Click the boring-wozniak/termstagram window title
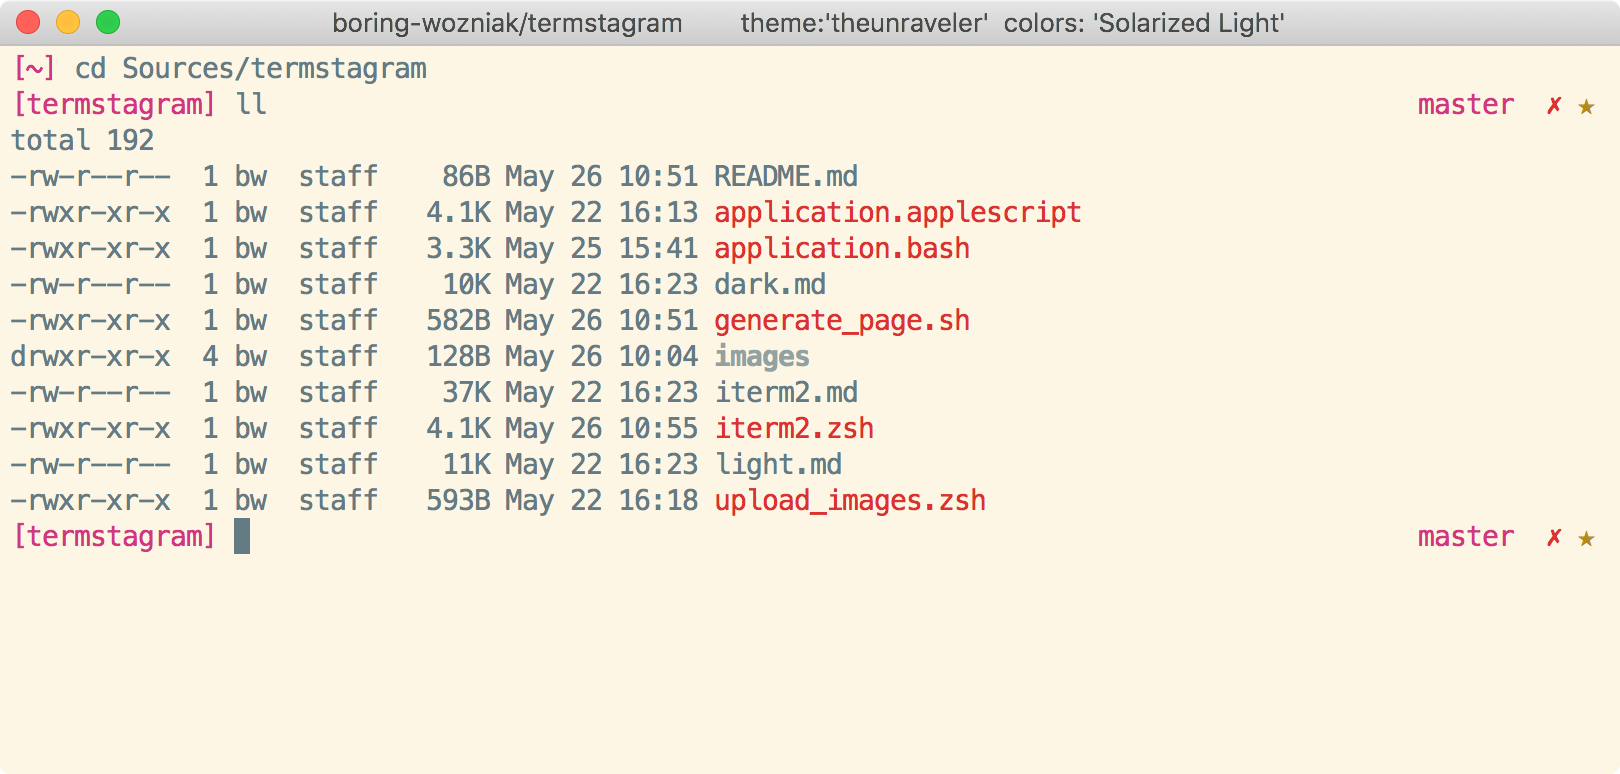 [x=507, y=23]
